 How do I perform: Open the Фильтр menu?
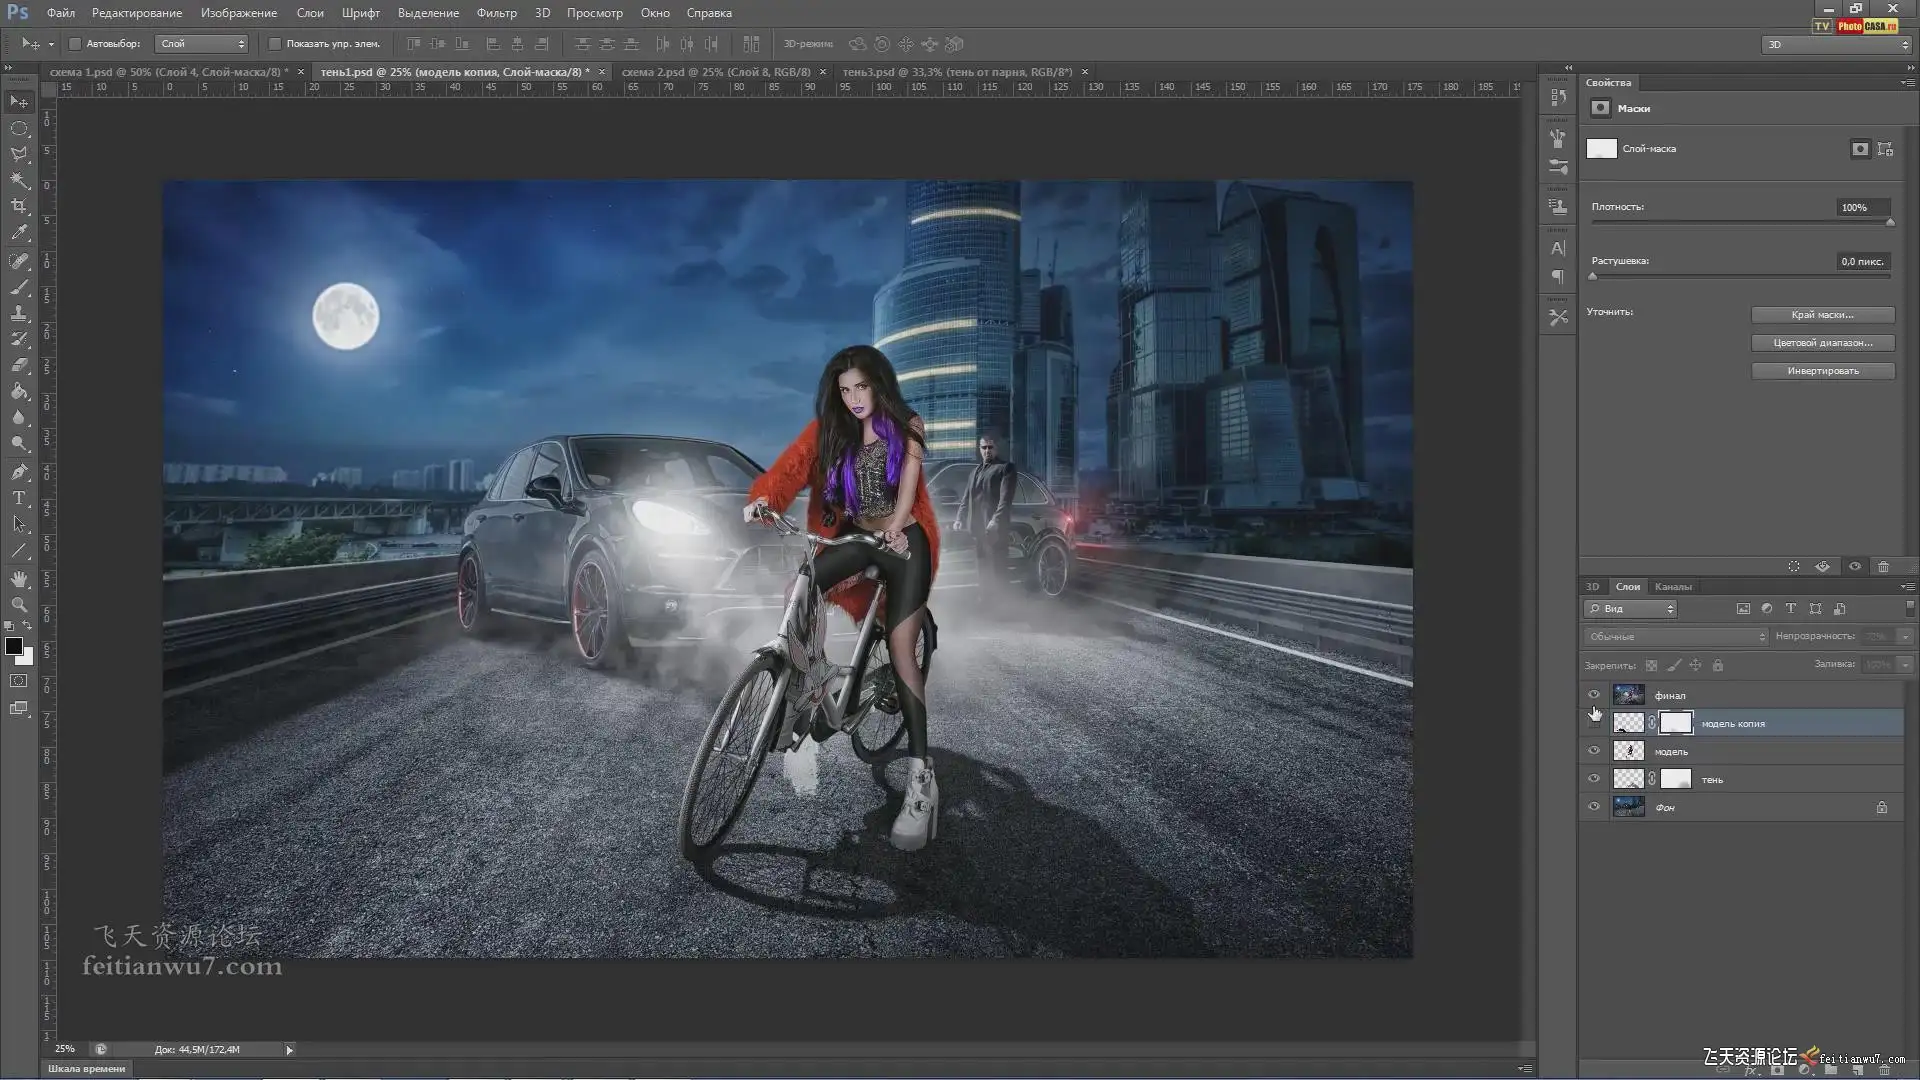[x=496, y=13]
